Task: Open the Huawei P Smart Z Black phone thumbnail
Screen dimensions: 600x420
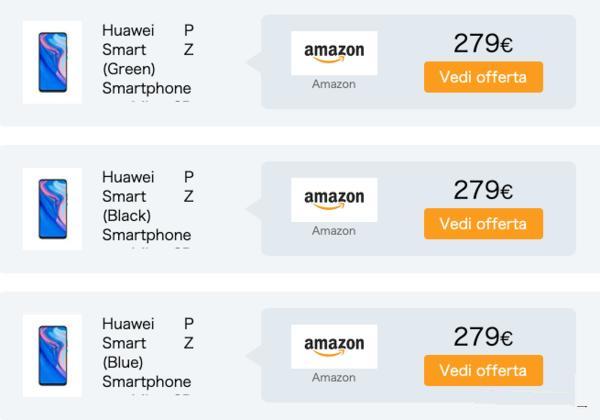Action: coord(52,209)
